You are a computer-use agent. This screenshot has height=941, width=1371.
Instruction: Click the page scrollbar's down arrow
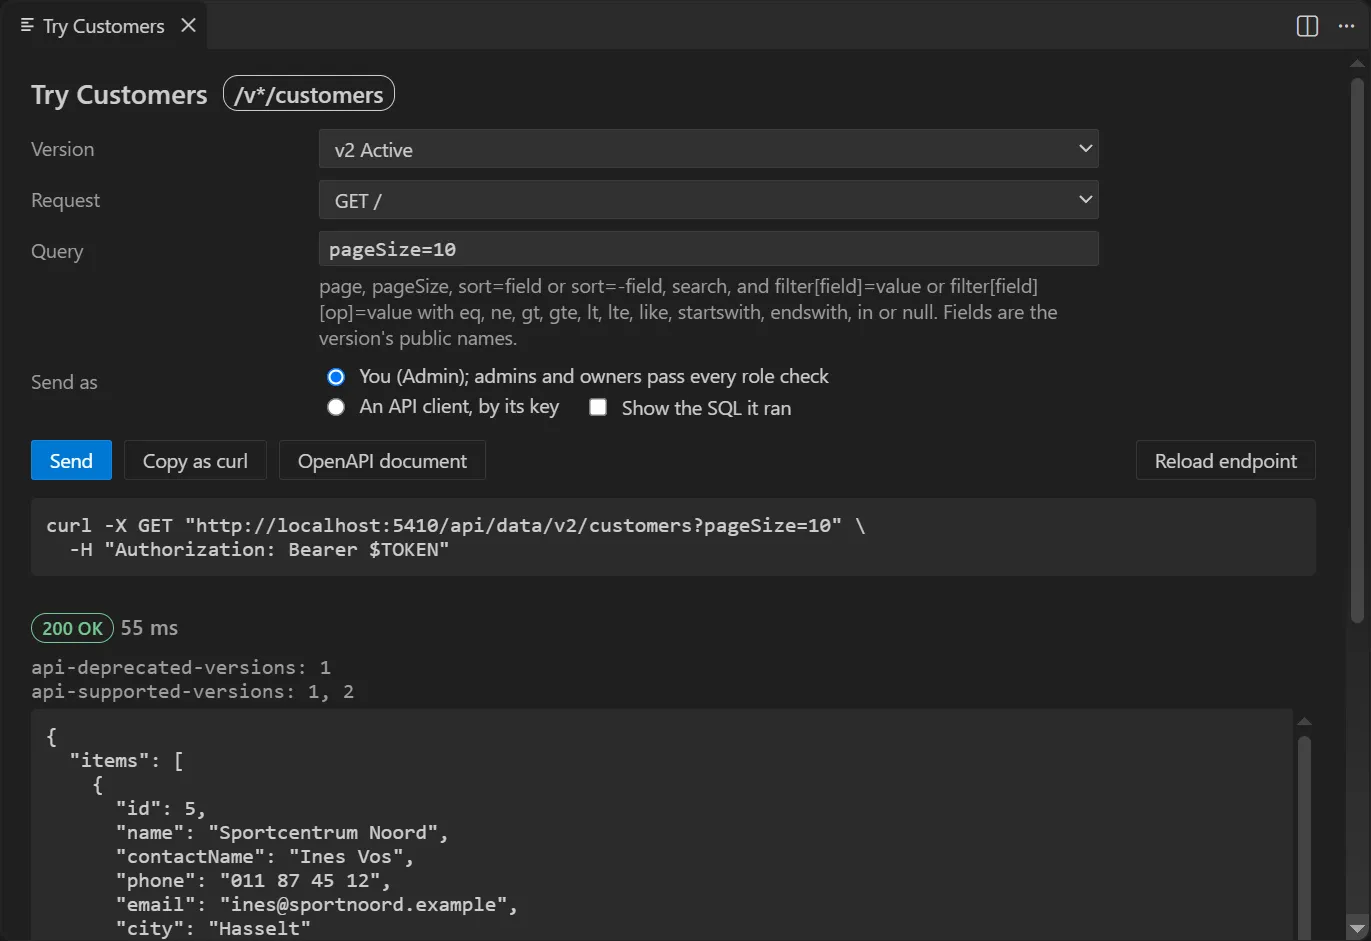tap(1357, 927)
